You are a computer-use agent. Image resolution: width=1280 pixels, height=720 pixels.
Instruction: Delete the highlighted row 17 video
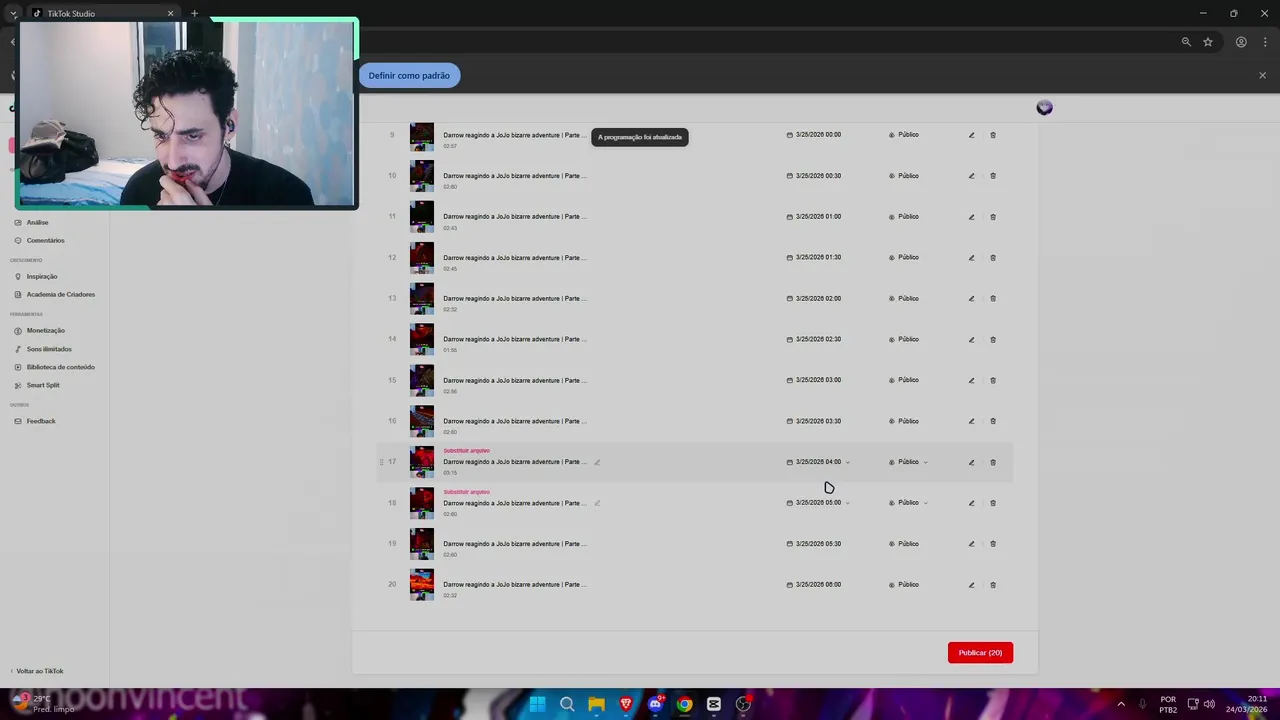993,463
